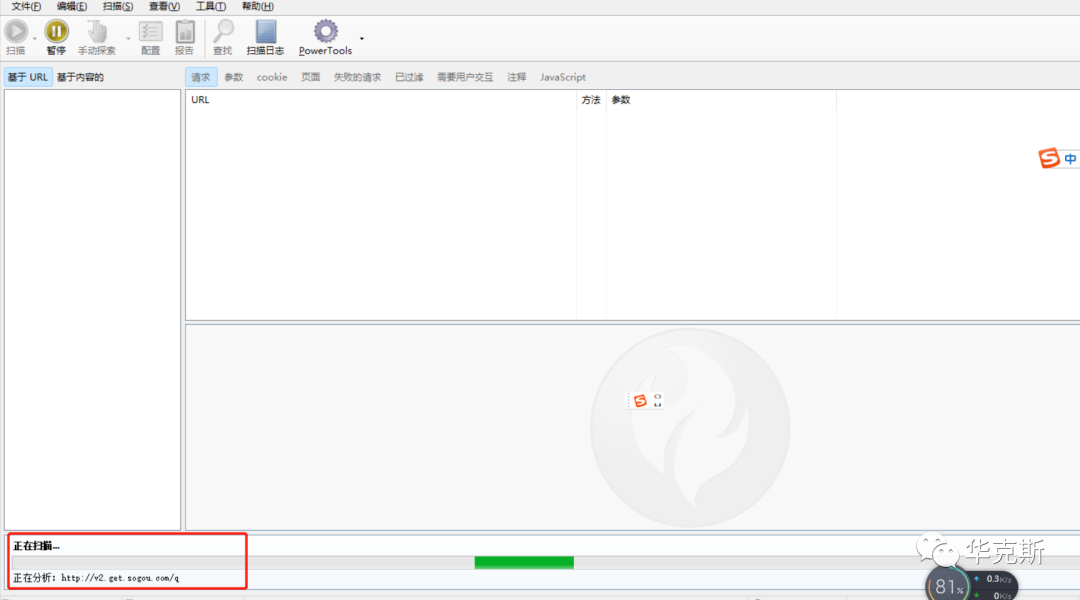Open the 文件(F) menu

point(26,6)
